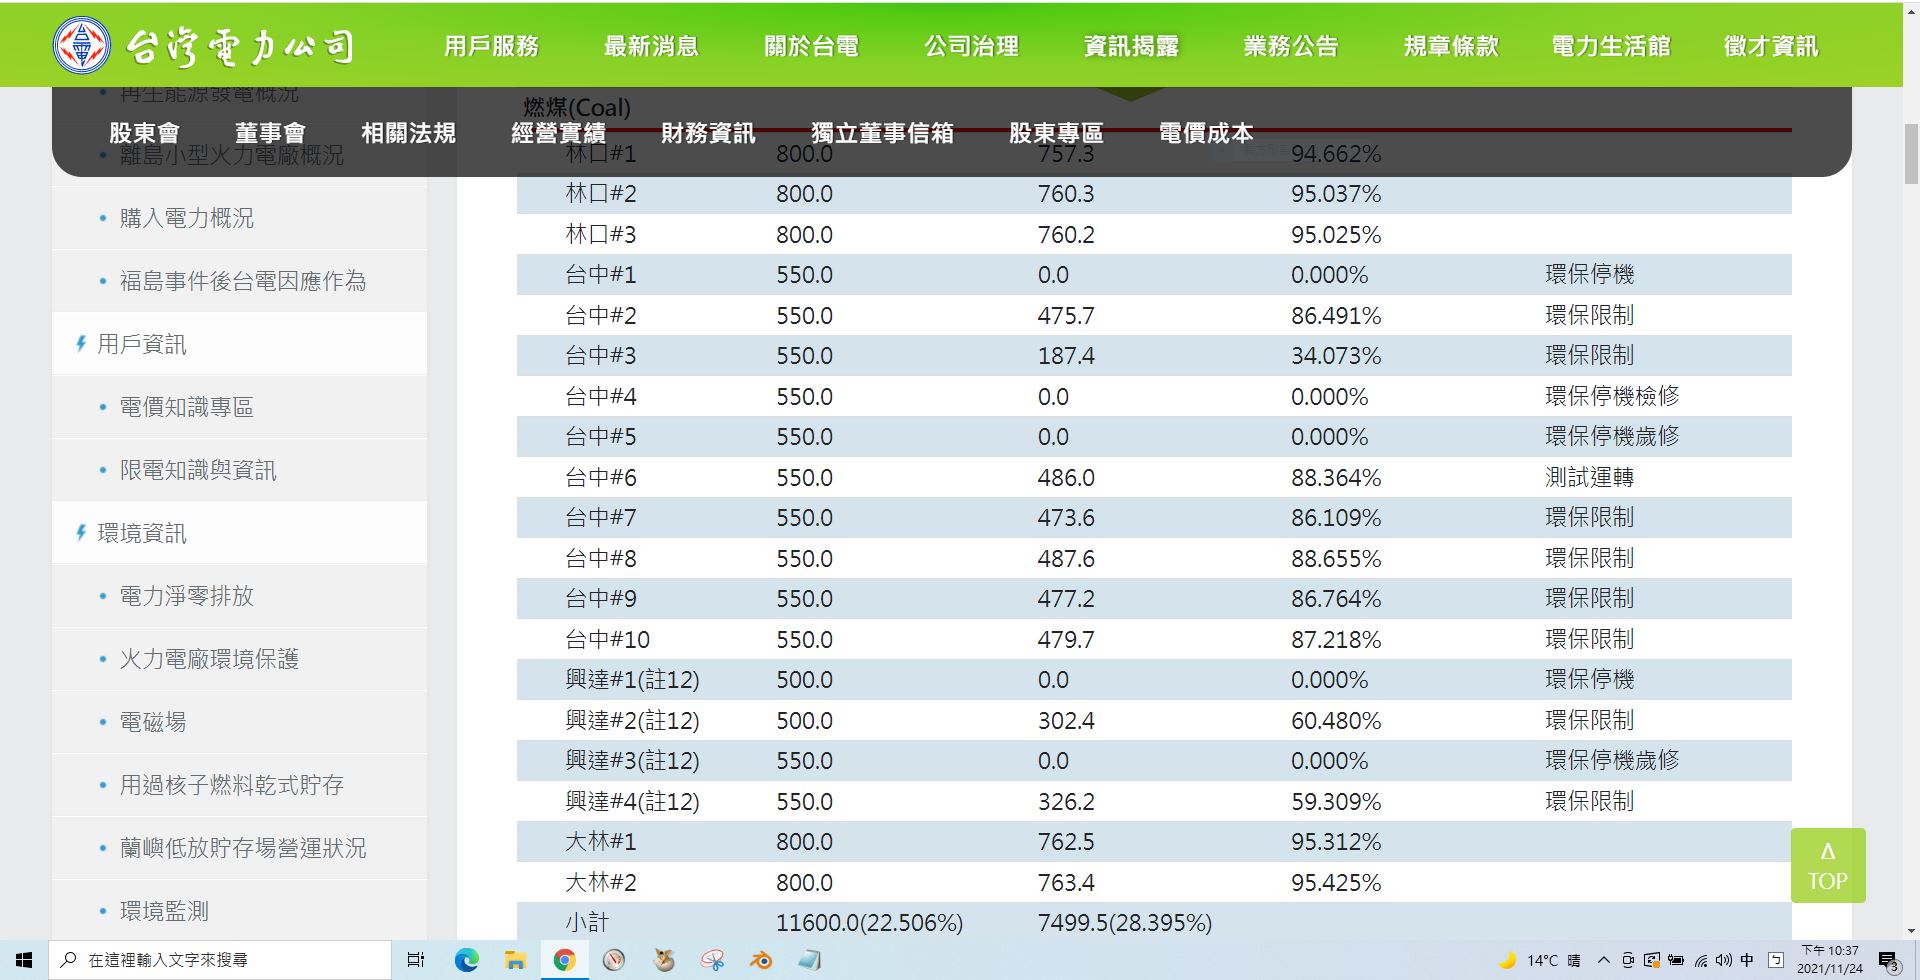Click the volume icon in the tray
Image resolution: width=1920 pixels, height=980 pixels.
click(x=1722, y=960)
